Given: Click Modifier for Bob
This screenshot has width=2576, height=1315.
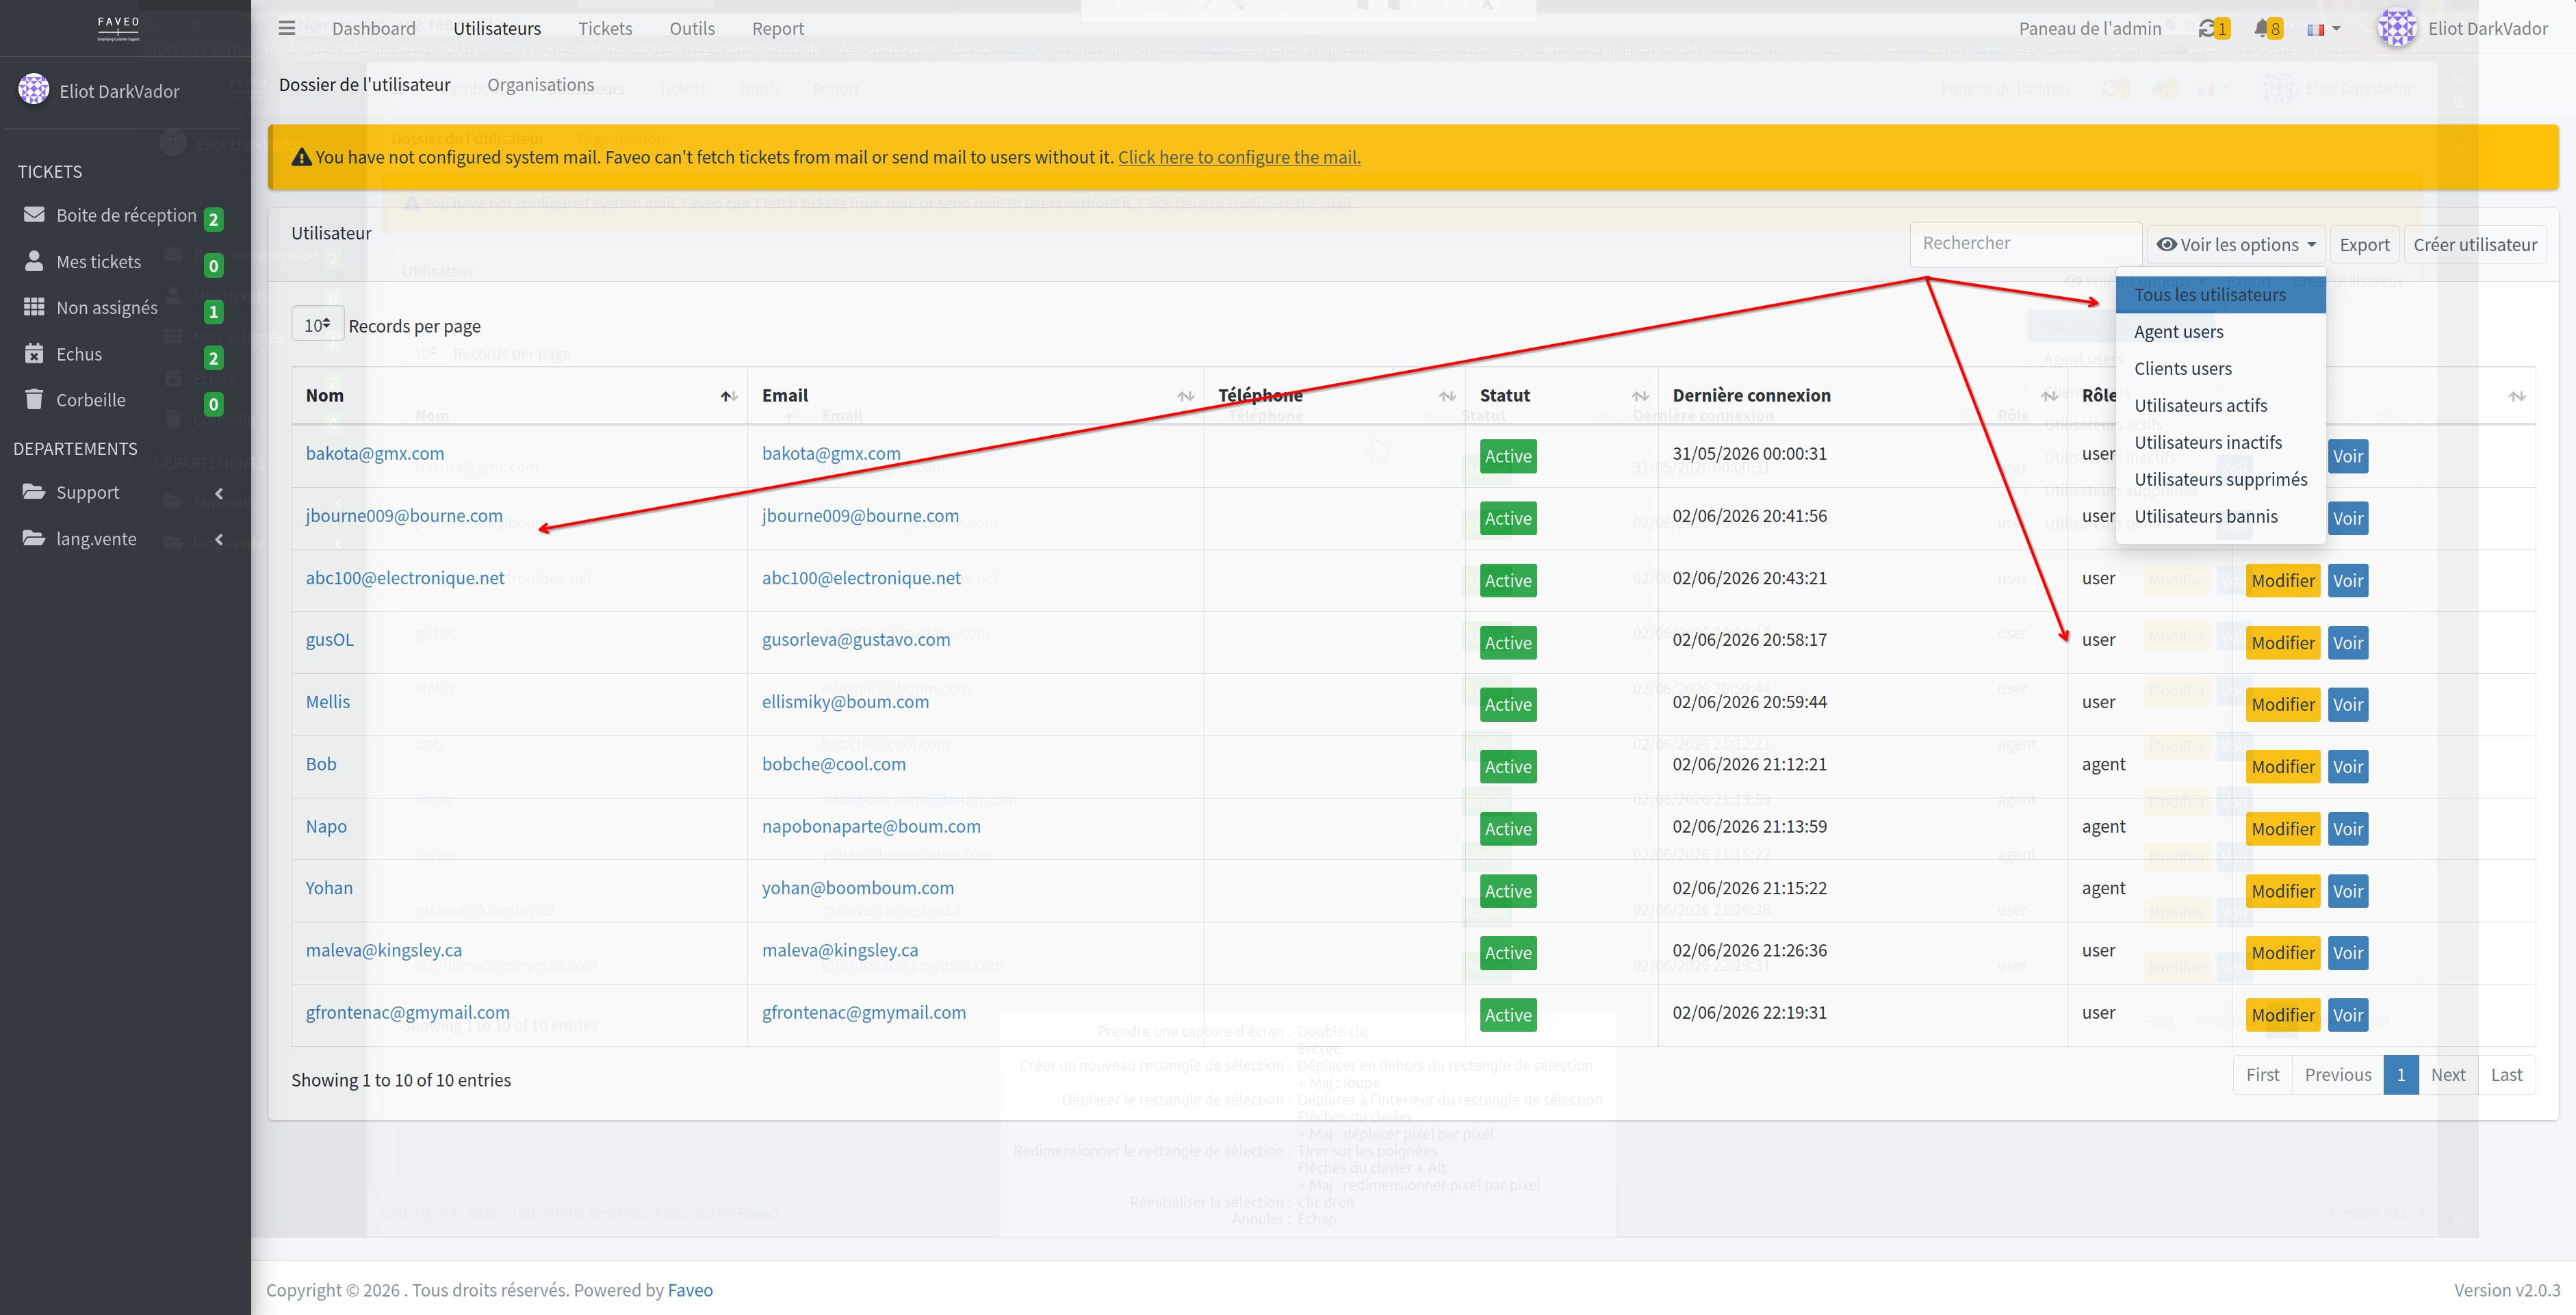Looking at the screenshot, I should [x=2283, y=766].
